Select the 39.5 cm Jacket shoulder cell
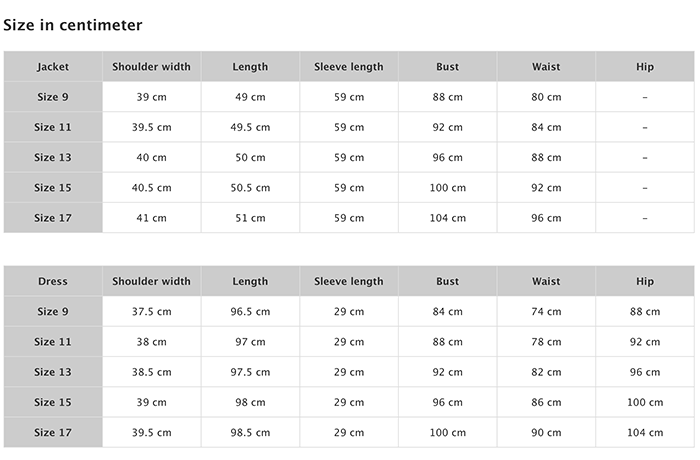The width and height of the screenshot is (700, 460). (x=152, y=127)
